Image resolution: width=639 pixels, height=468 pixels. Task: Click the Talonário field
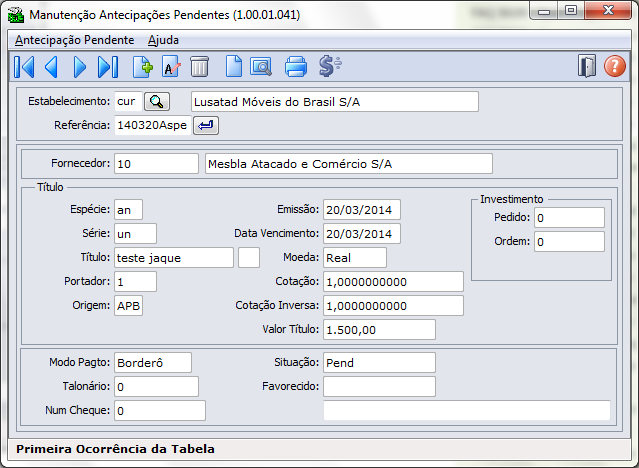click(x=156, y=387)
